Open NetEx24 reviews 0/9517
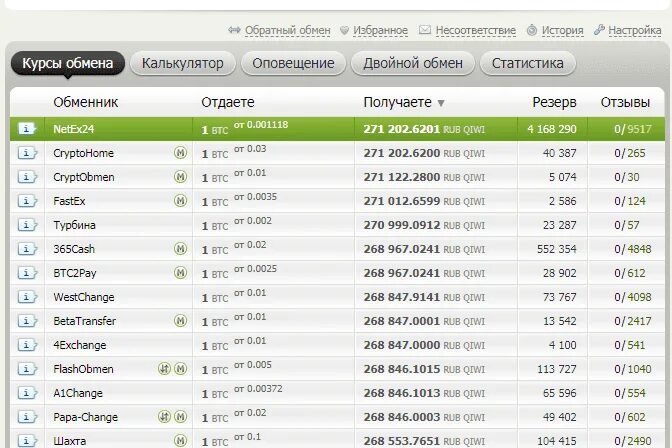This screenshot has width=672, height=448. [633, 129]
